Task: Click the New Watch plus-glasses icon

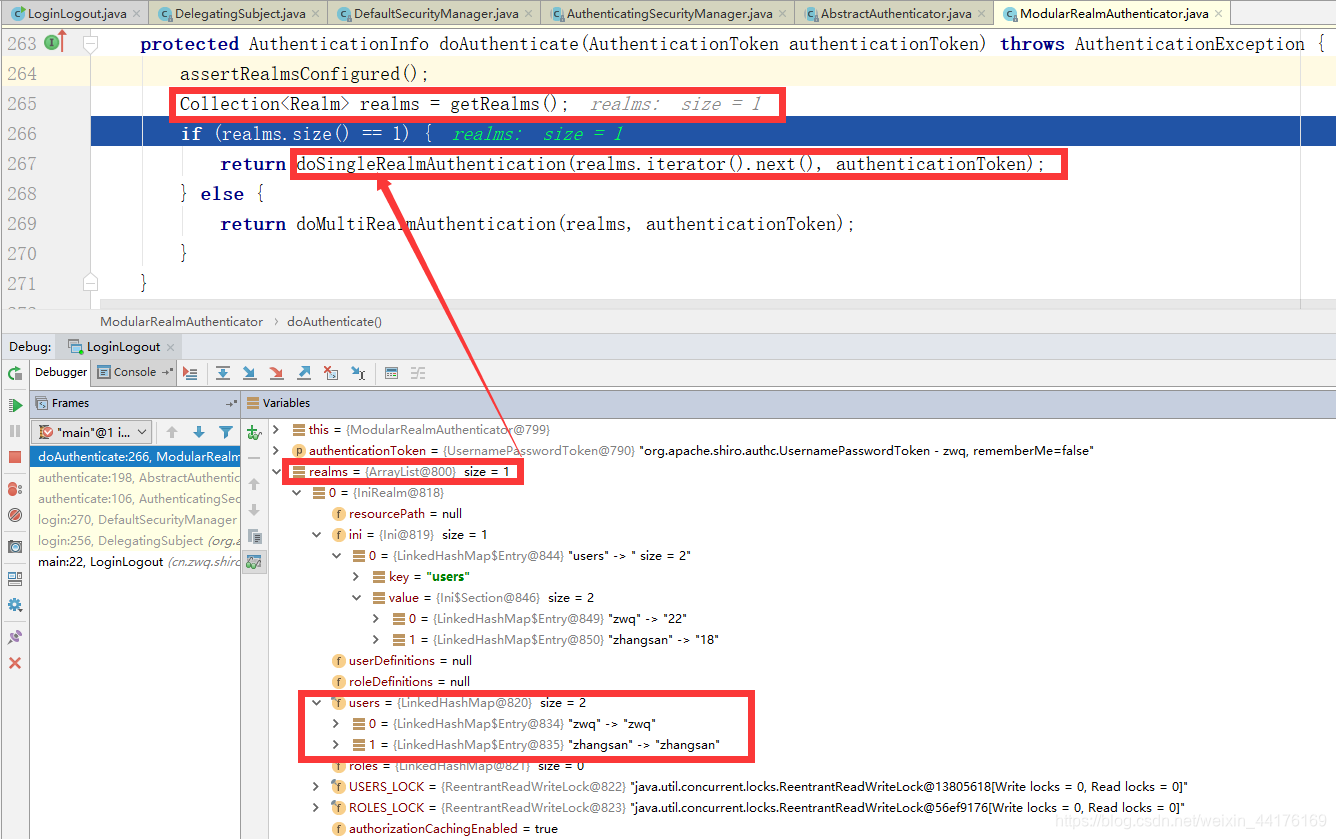Action: click(x=254, y=432)
